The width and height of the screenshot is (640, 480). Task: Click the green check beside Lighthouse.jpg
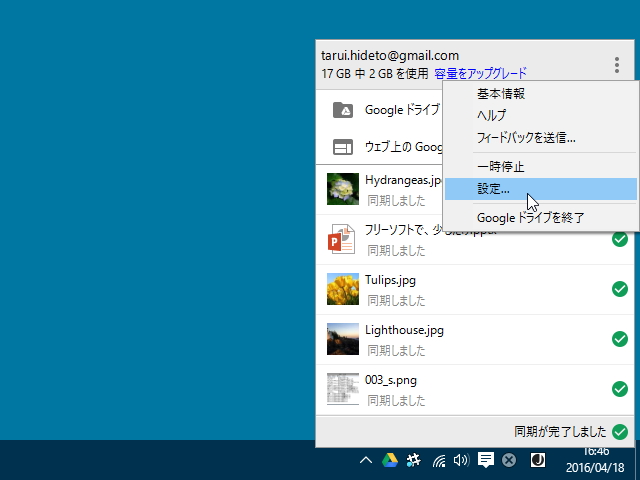[620, 339]
